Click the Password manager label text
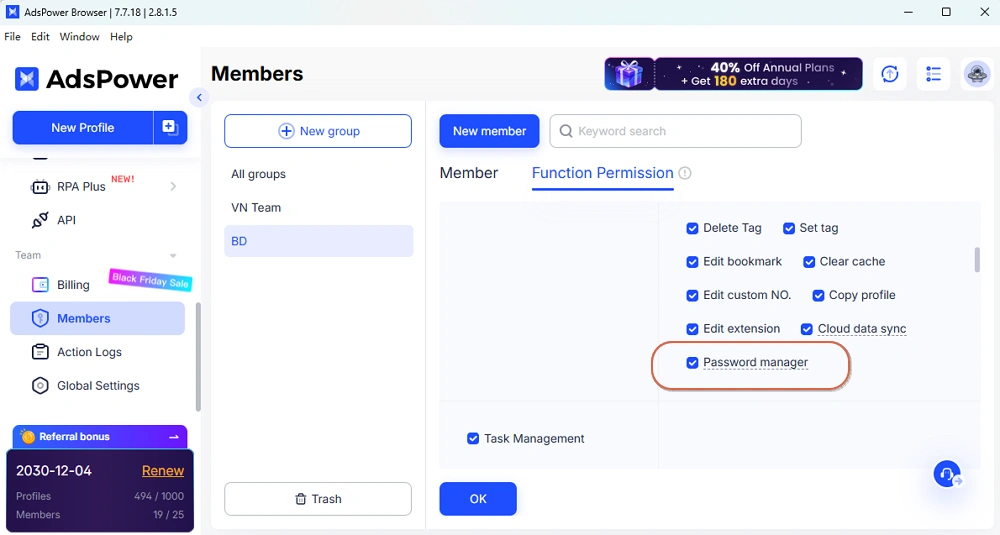Image resolution: width=1000 pixels, height=535 pixels. [x=756, y=362]
